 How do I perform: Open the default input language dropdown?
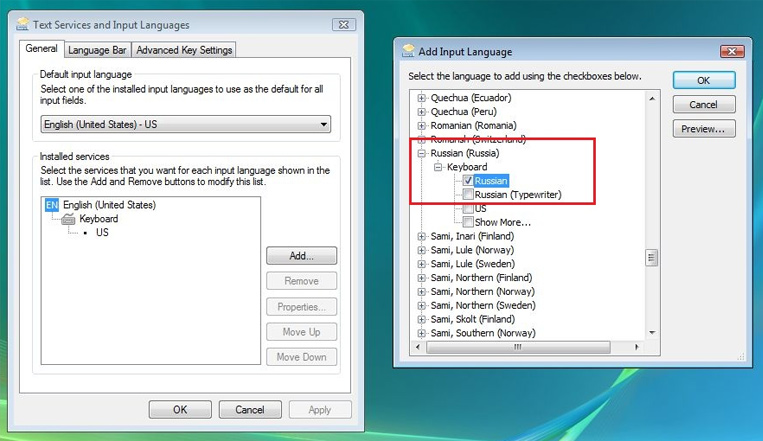185,125
